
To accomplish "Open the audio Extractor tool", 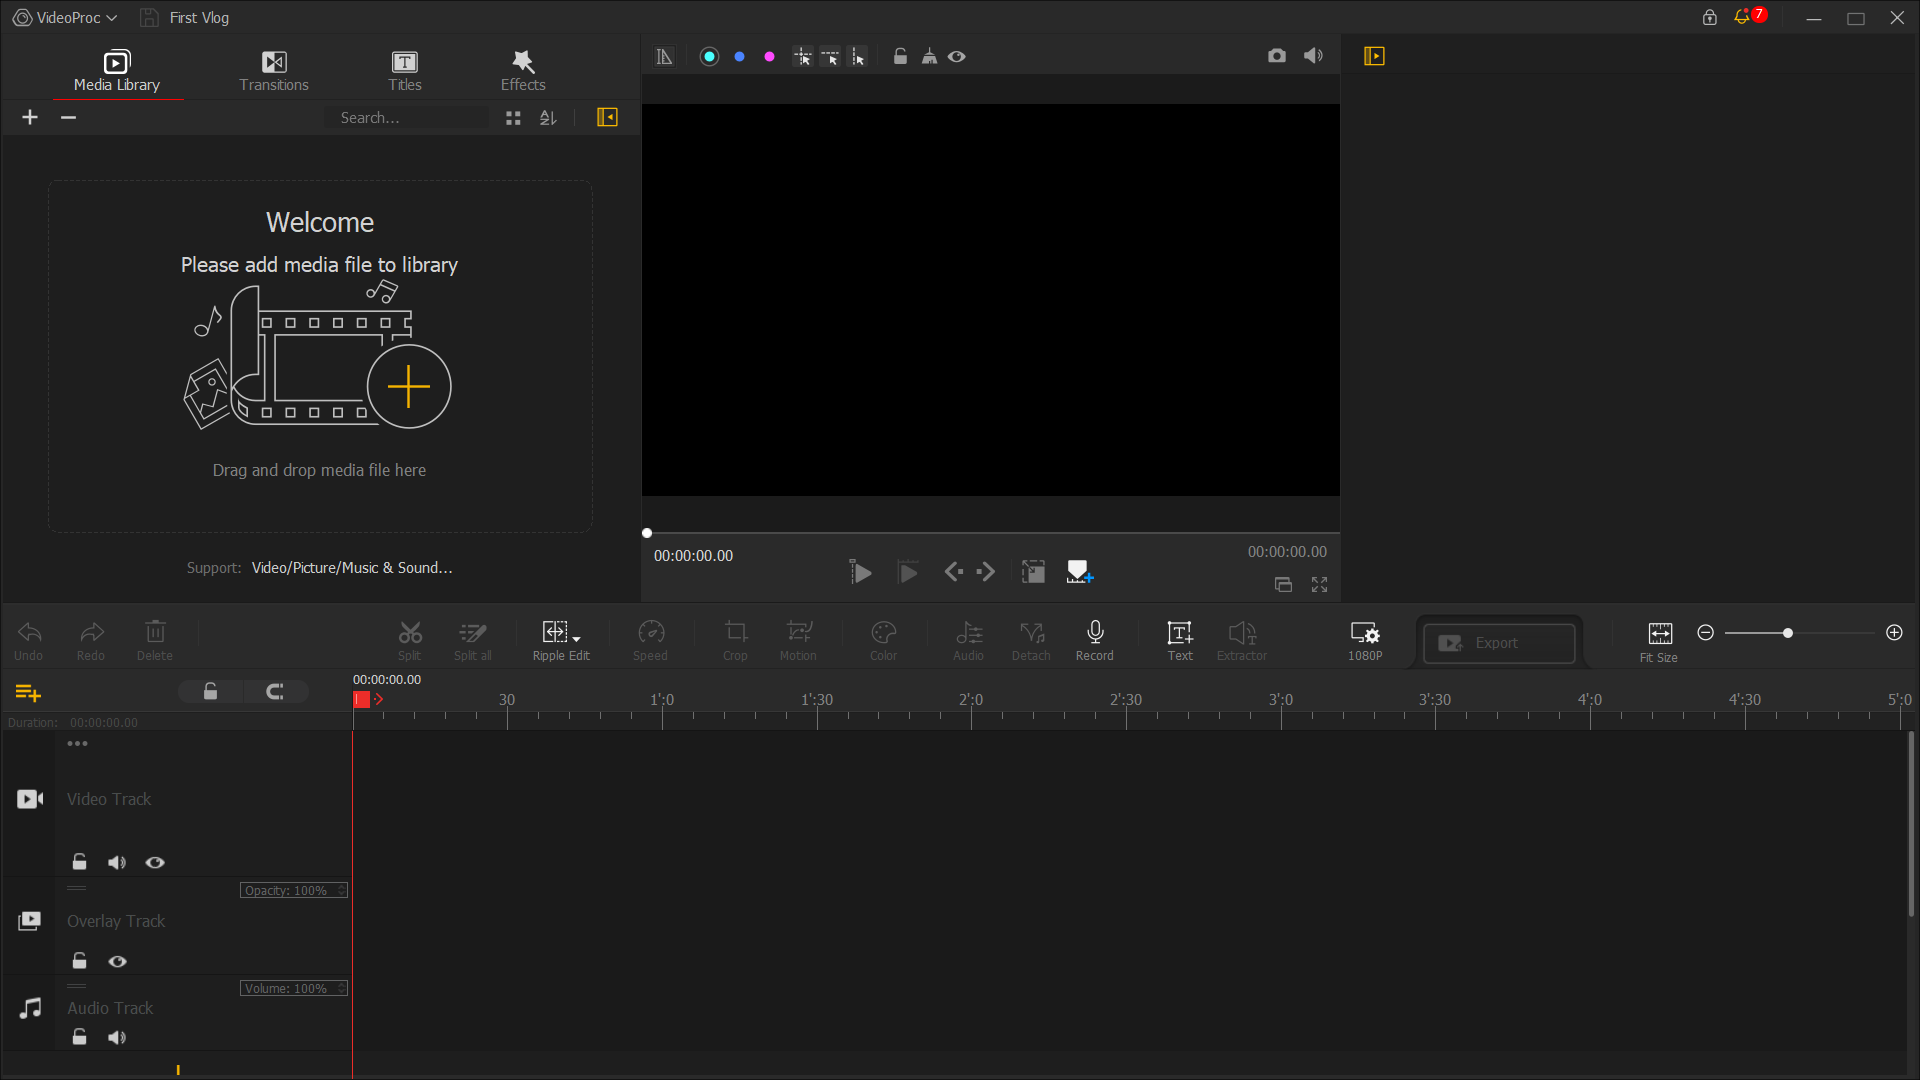I will click(1242, 641).
